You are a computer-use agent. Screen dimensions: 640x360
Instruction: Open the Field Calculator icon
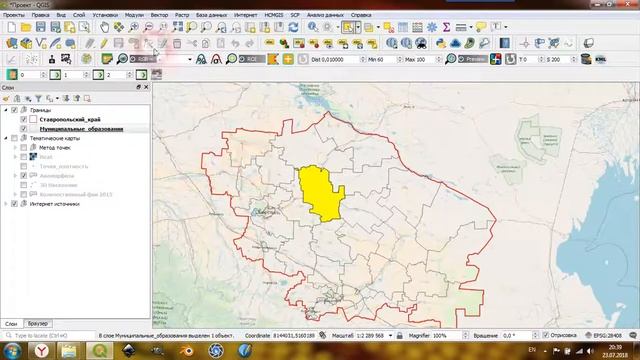tap(417, 27)
